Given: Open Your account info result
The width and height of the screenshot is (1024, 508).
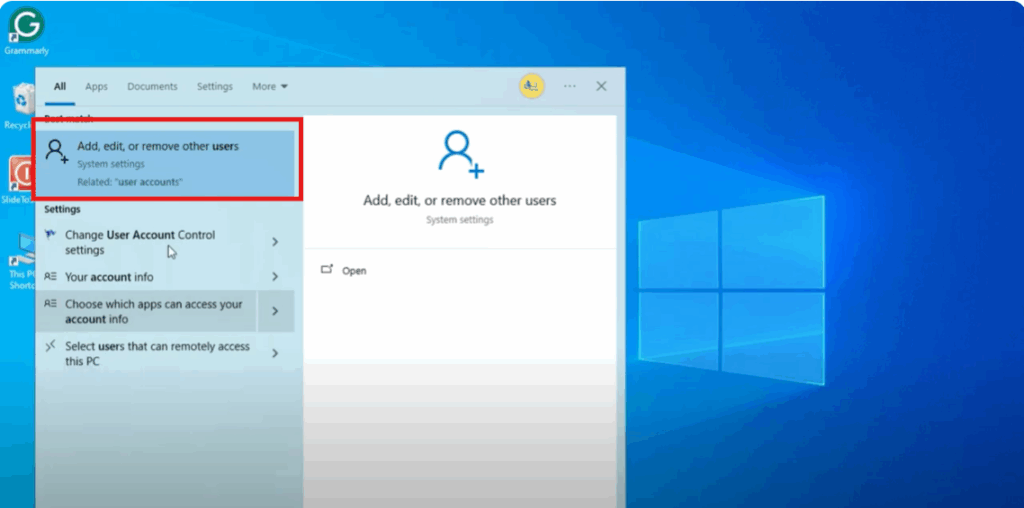Looking at the screenshot, I should click(146, 277).
